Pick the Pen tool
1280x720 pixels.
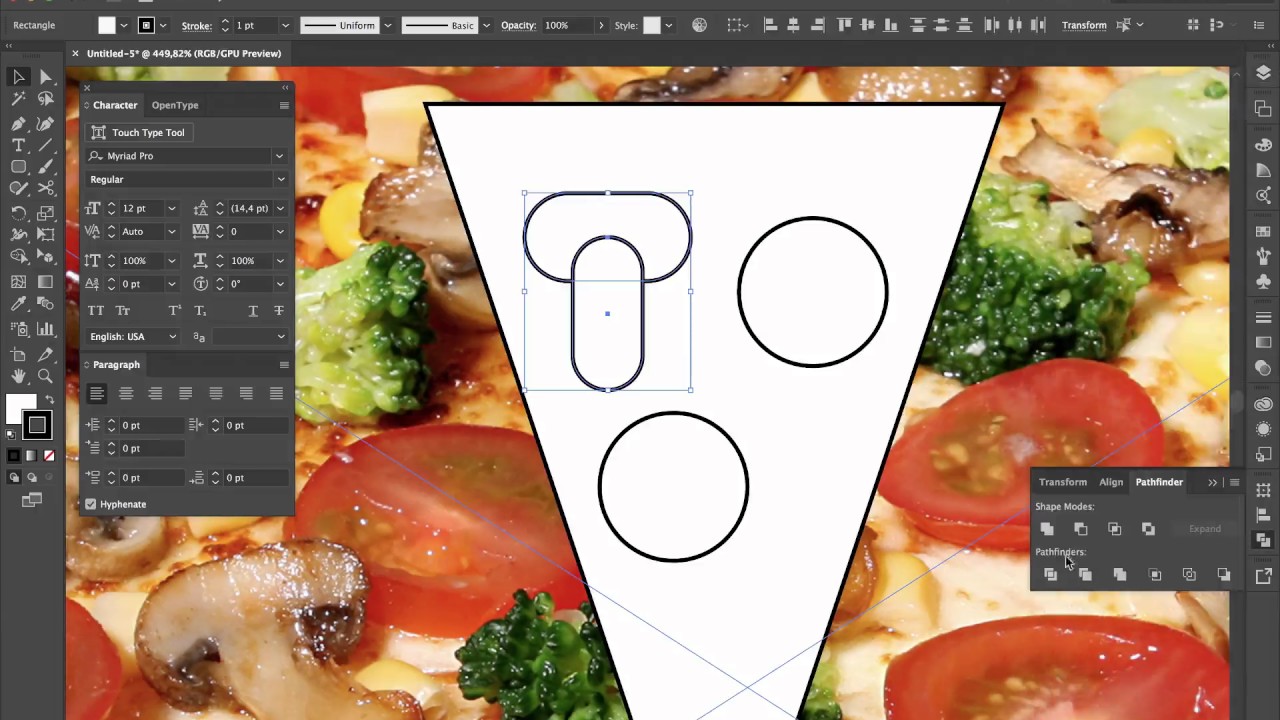point(19,123)
